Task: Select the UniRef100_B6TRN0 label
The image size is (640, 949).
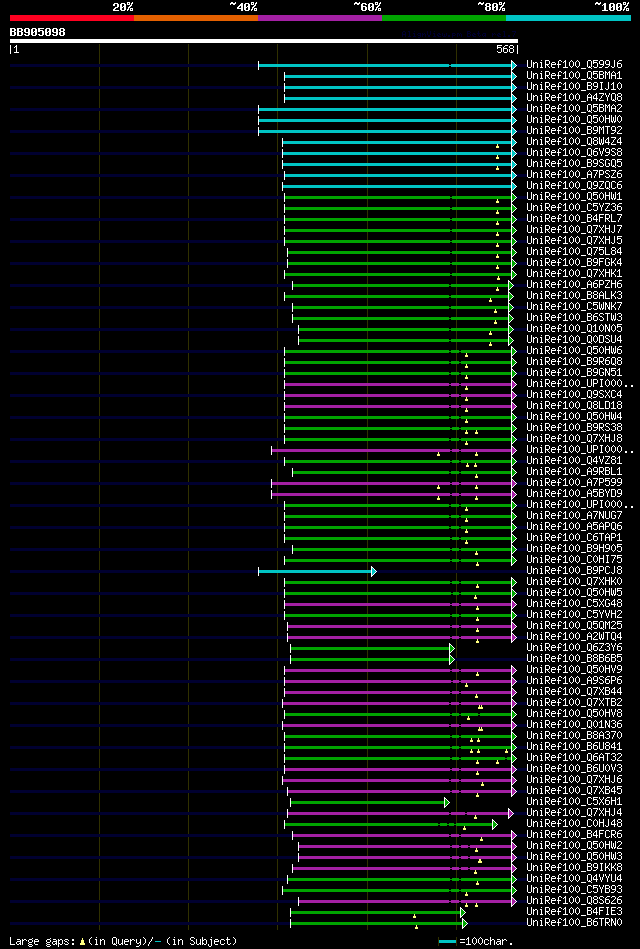Action: tap(575, 924)
